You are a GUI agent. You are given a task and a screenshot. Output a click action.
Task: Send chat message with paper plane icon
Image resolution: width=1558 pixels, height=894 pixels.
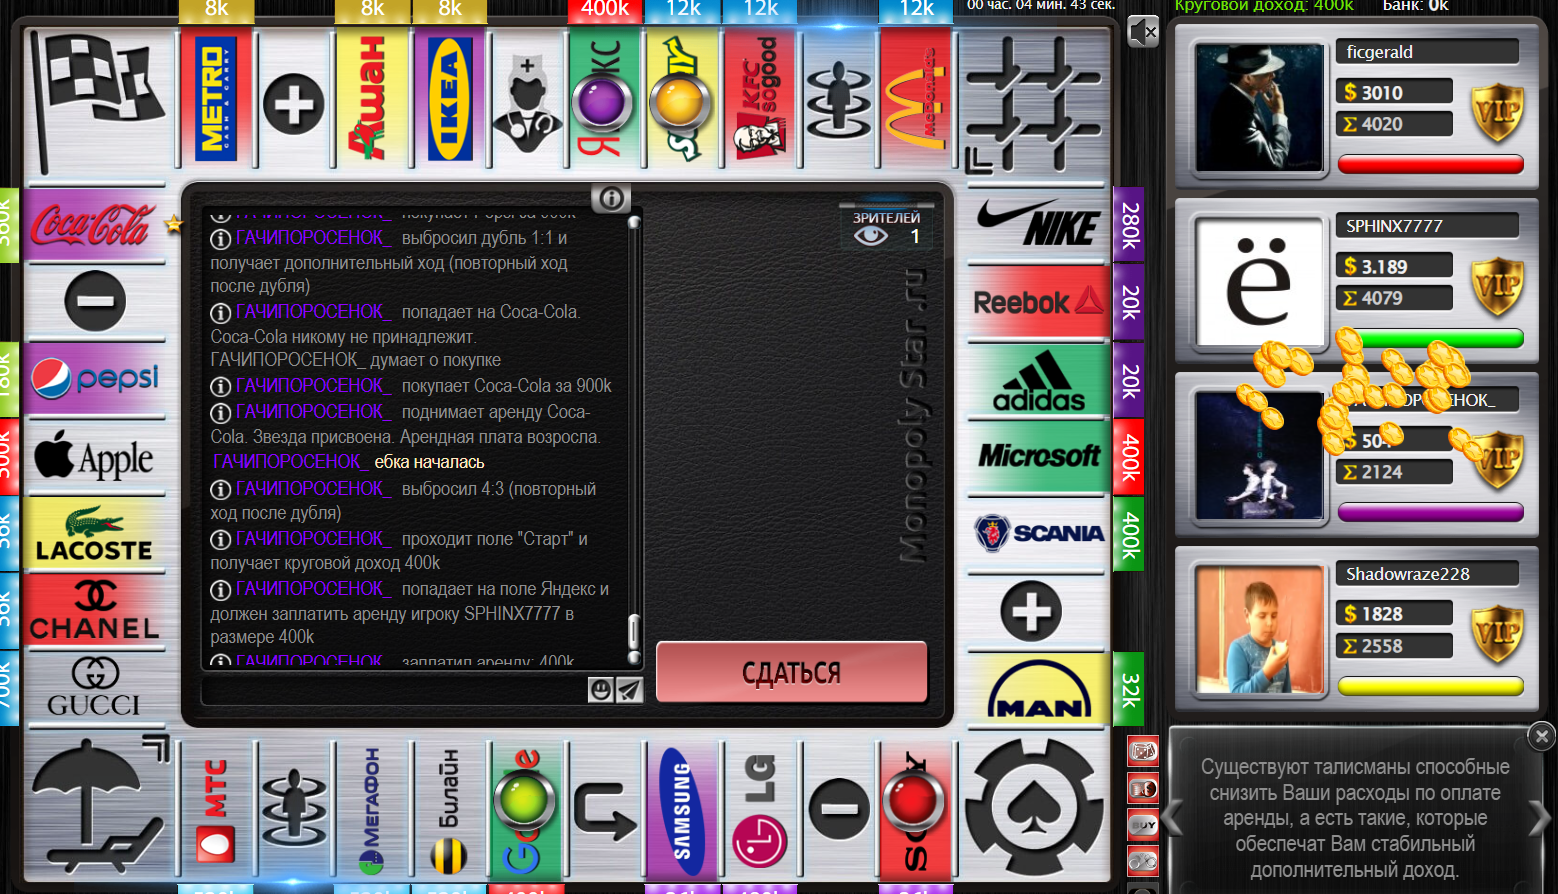pos(629,690)
